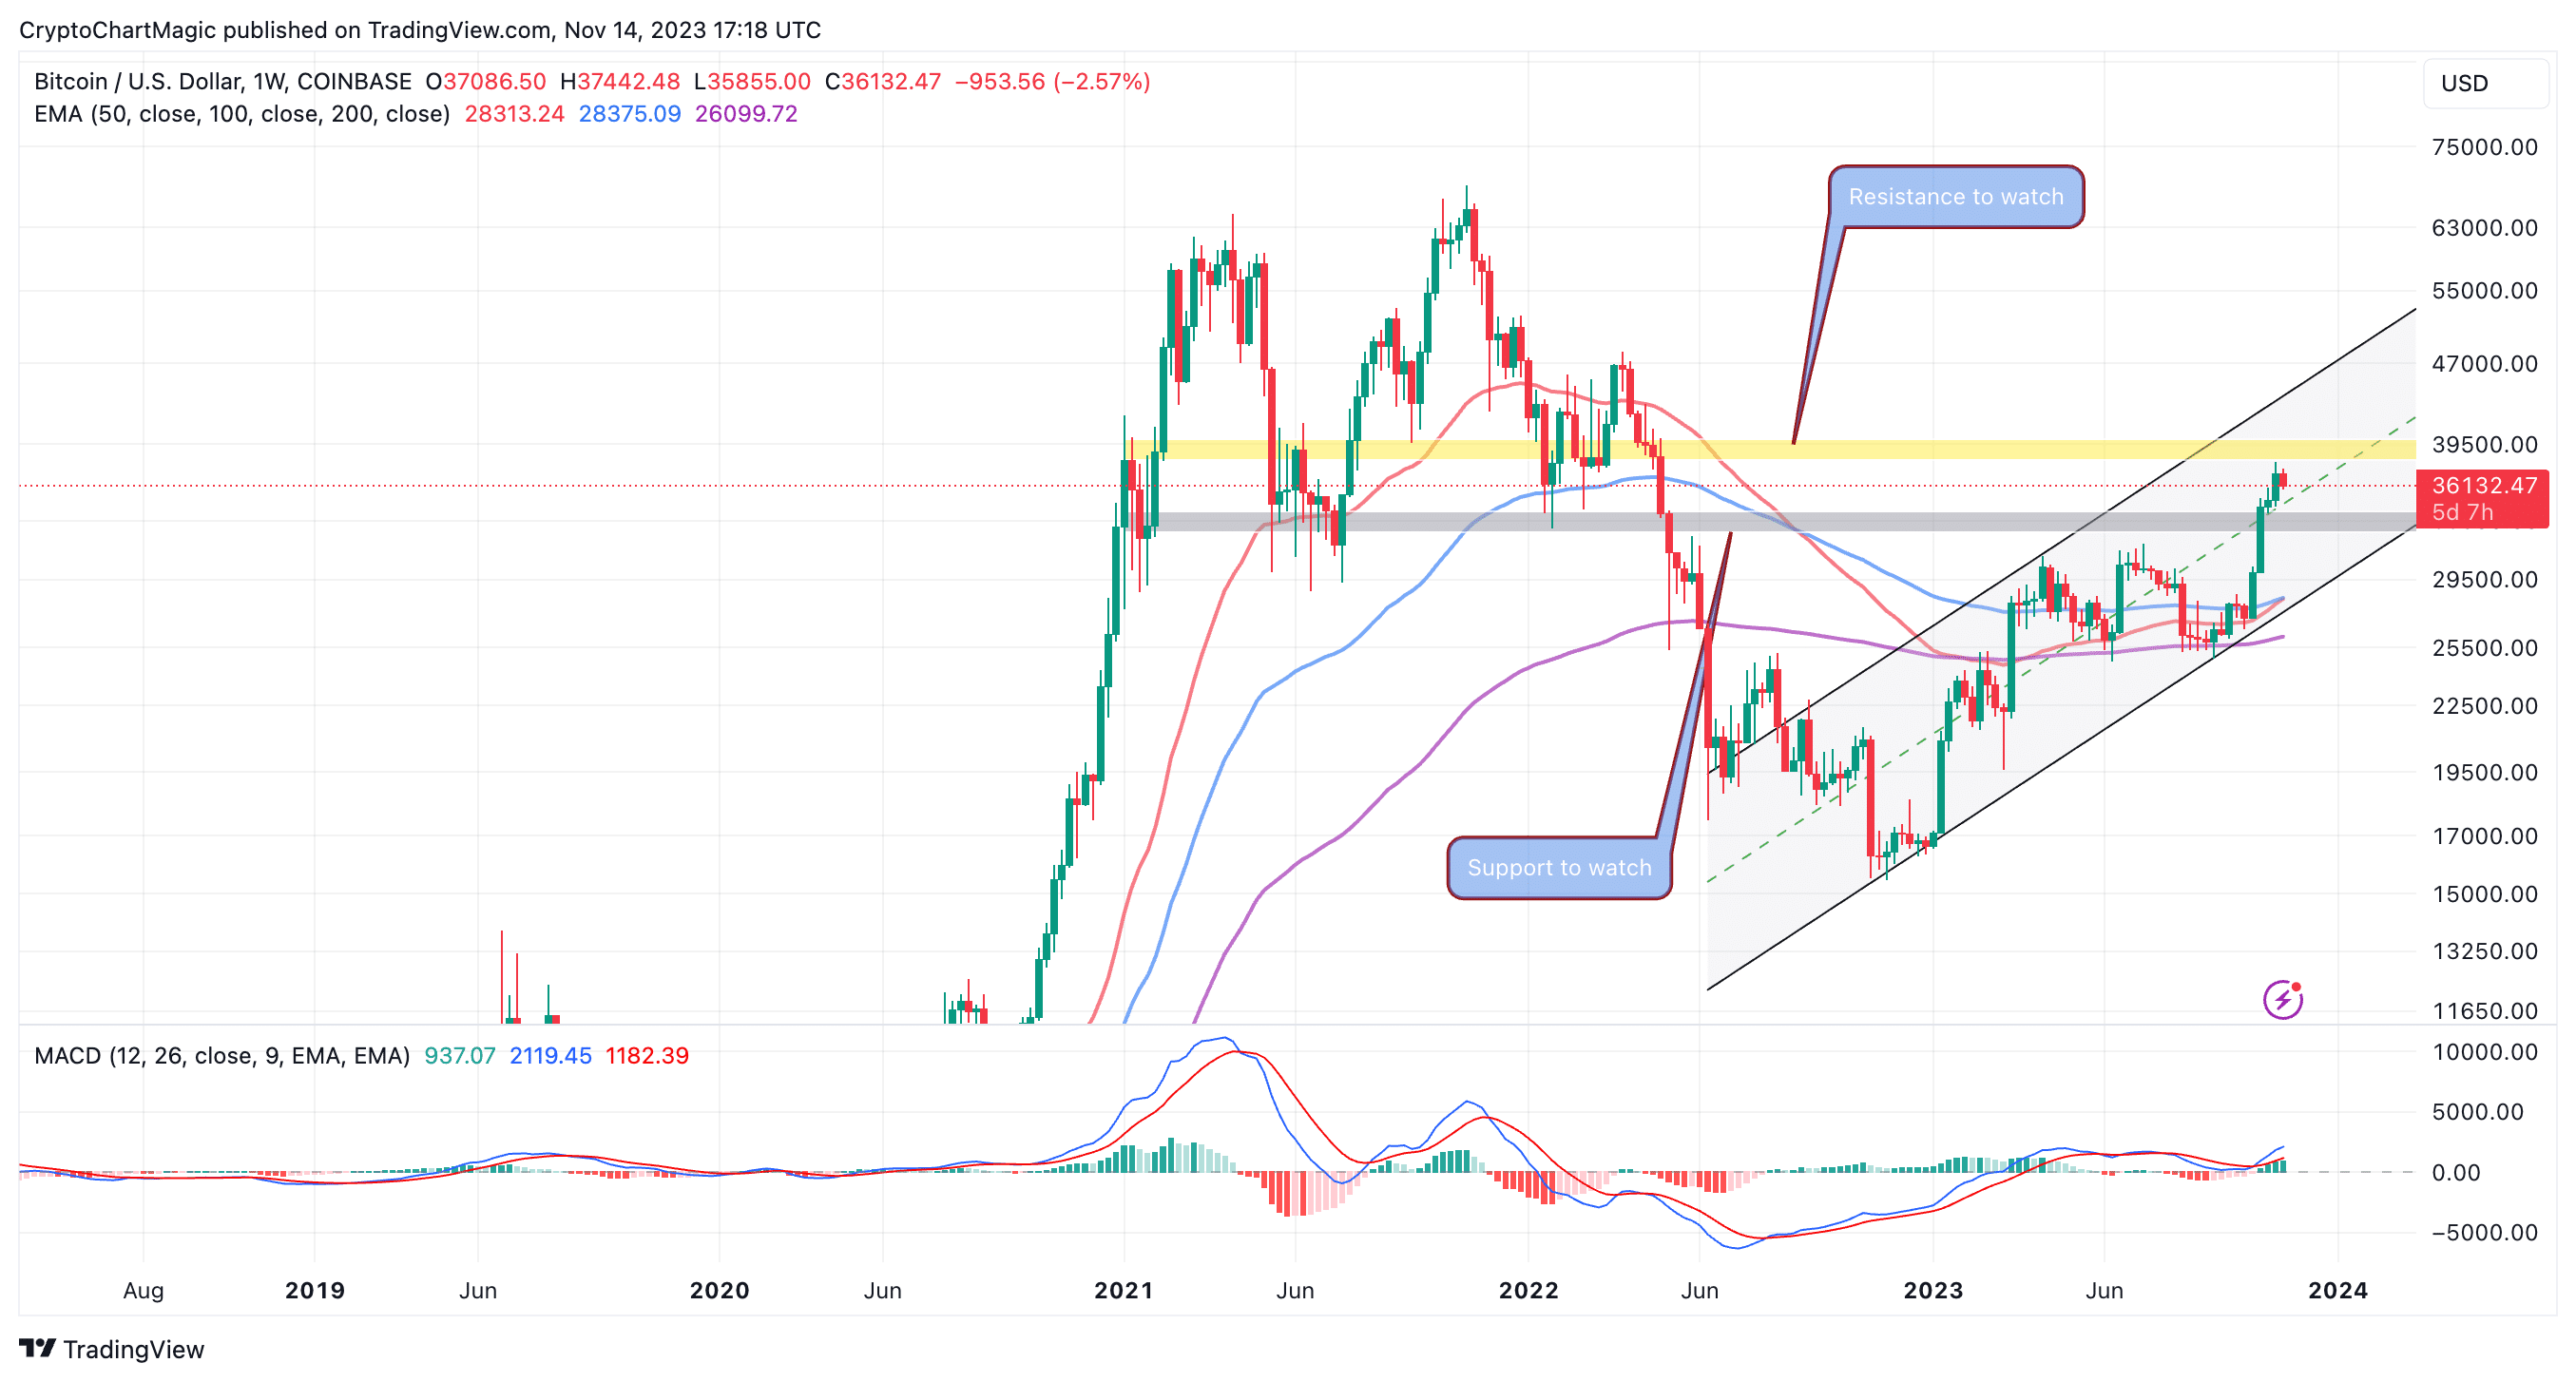The width and height of the screenshot is (2576, 1382).
Task: Click the 0.00 MACD axis label
Action: [x=2455, y=1172]
